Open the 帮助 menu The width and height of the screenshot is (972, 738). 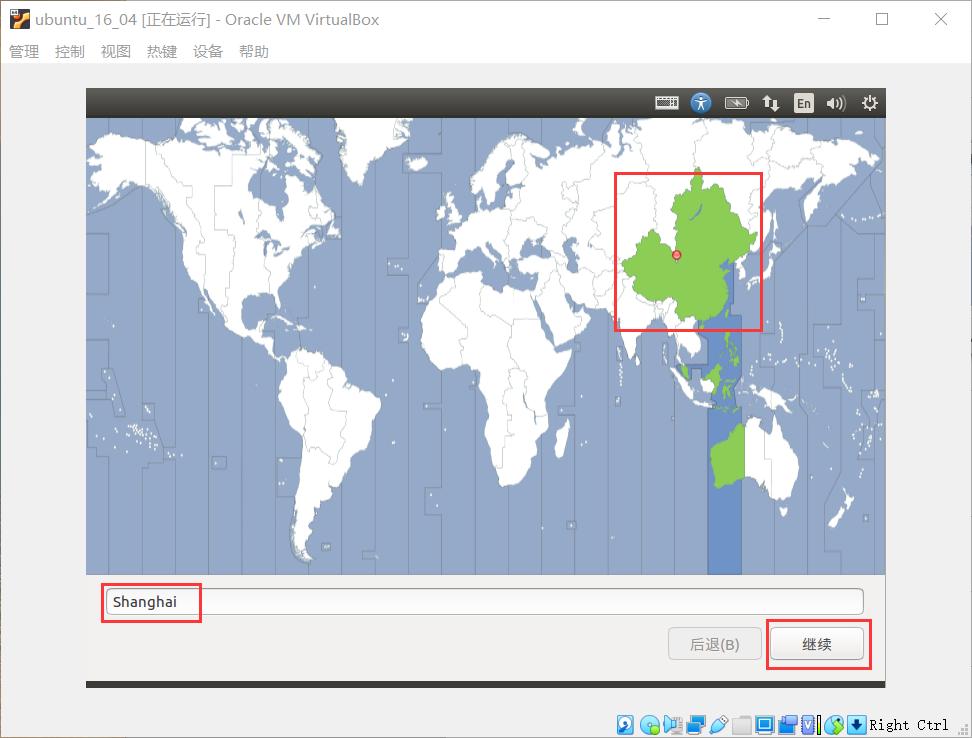point(254,51)
